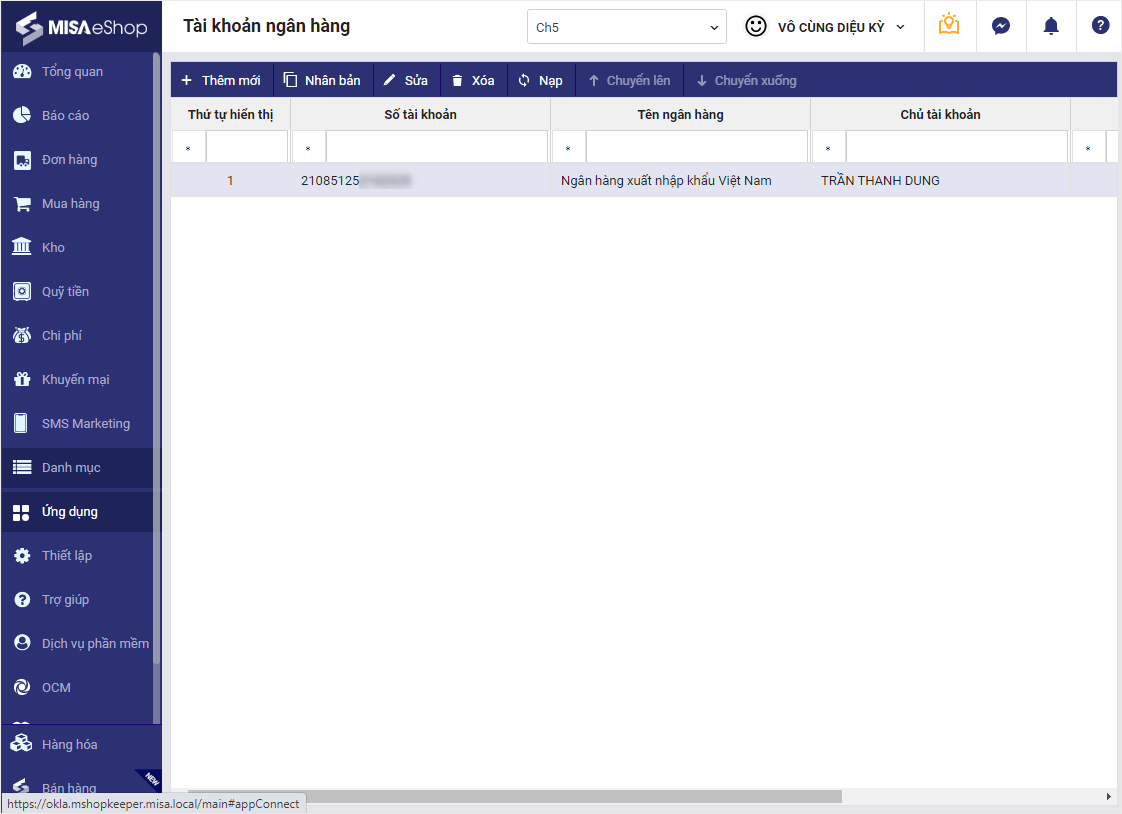
Task: Sort by Chủ tài khoản column header
Action: [940, 114]
